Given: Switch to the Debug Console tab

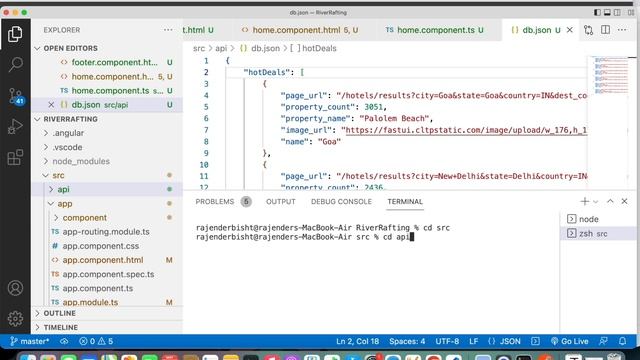Looking at the screenshot, I should (x=341, y=202).
